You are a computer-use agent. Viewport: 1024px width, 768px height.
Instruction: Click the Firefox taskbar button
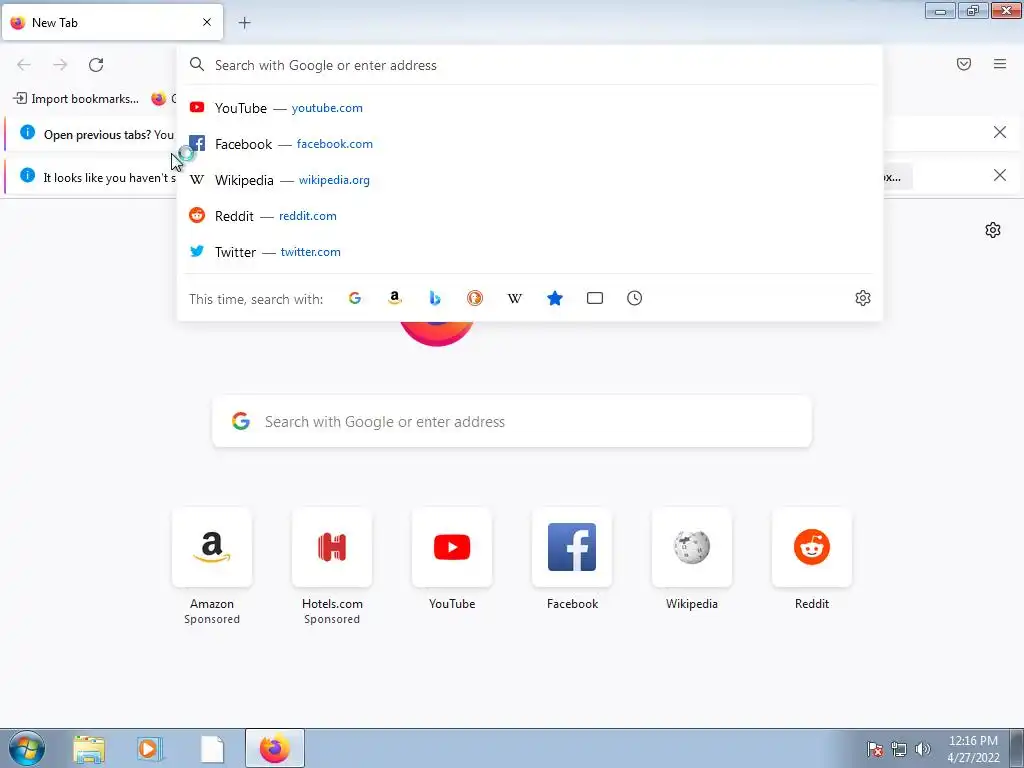(274, 748)
